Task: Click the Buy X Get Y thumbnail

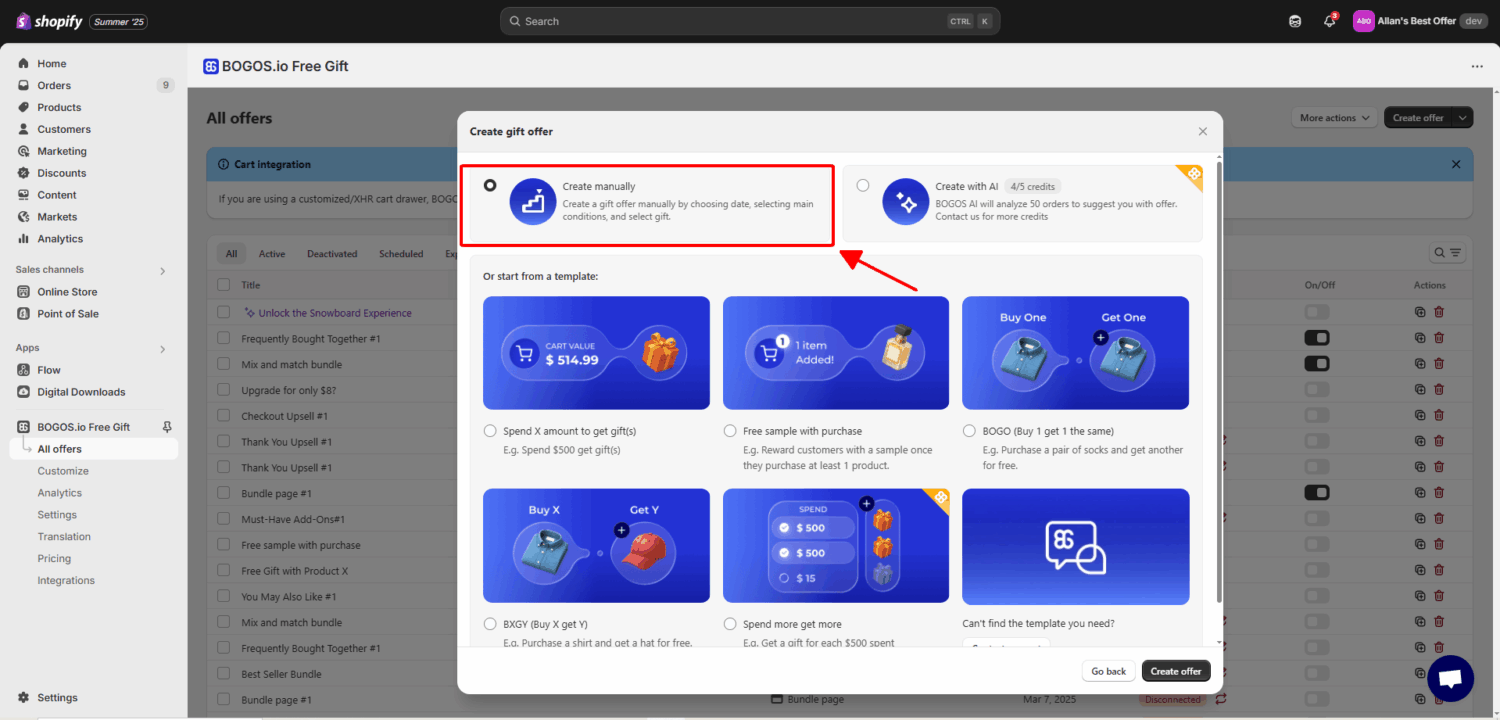Action: tap(596, 546)
